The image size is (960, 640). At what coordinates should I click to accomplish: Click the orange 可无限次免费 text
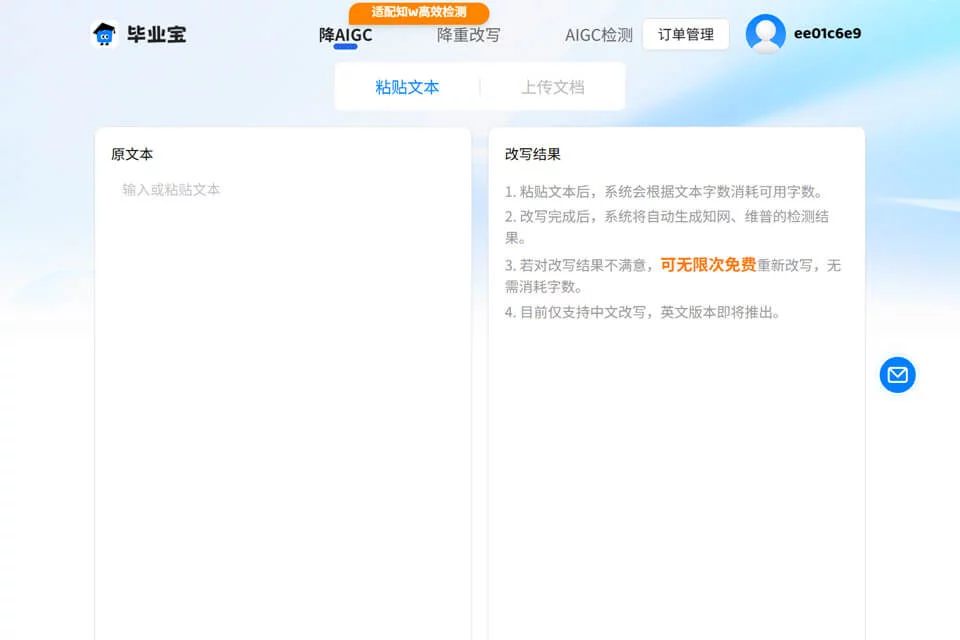coord(708,265)
